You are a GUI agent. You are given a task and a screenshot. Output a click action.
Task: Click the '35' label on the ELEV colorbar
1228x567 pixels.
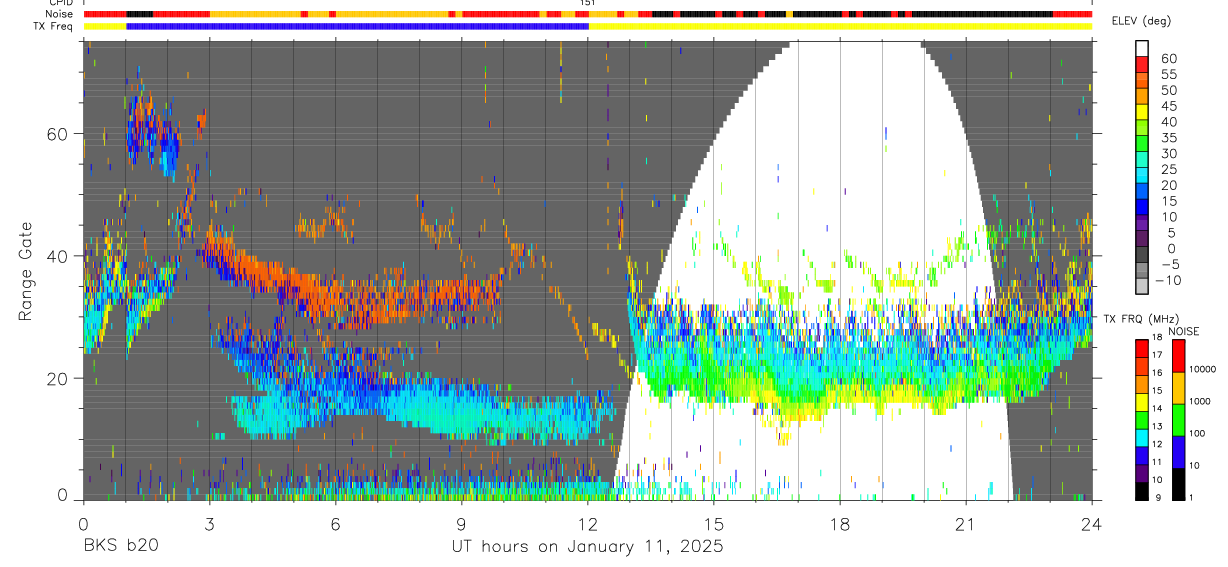1168,138
